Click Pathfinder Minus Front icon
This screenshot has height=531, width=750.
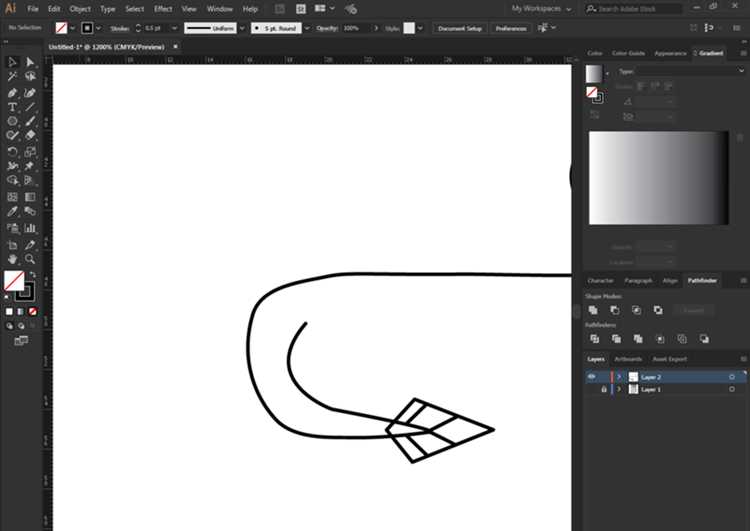pyautogui.click(x=615, y=310)
